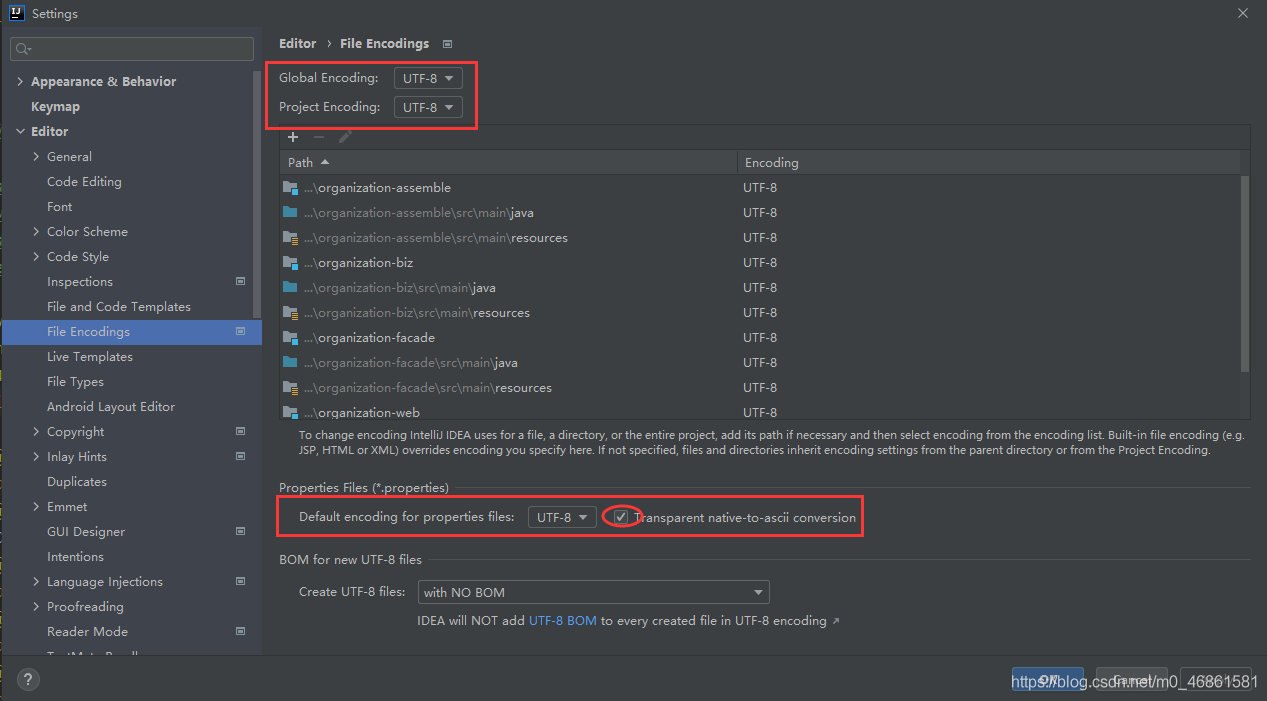This screenshot has width=1267, height=701.
Task: Click the remove path minus icon
Action: tap(319, 137)
